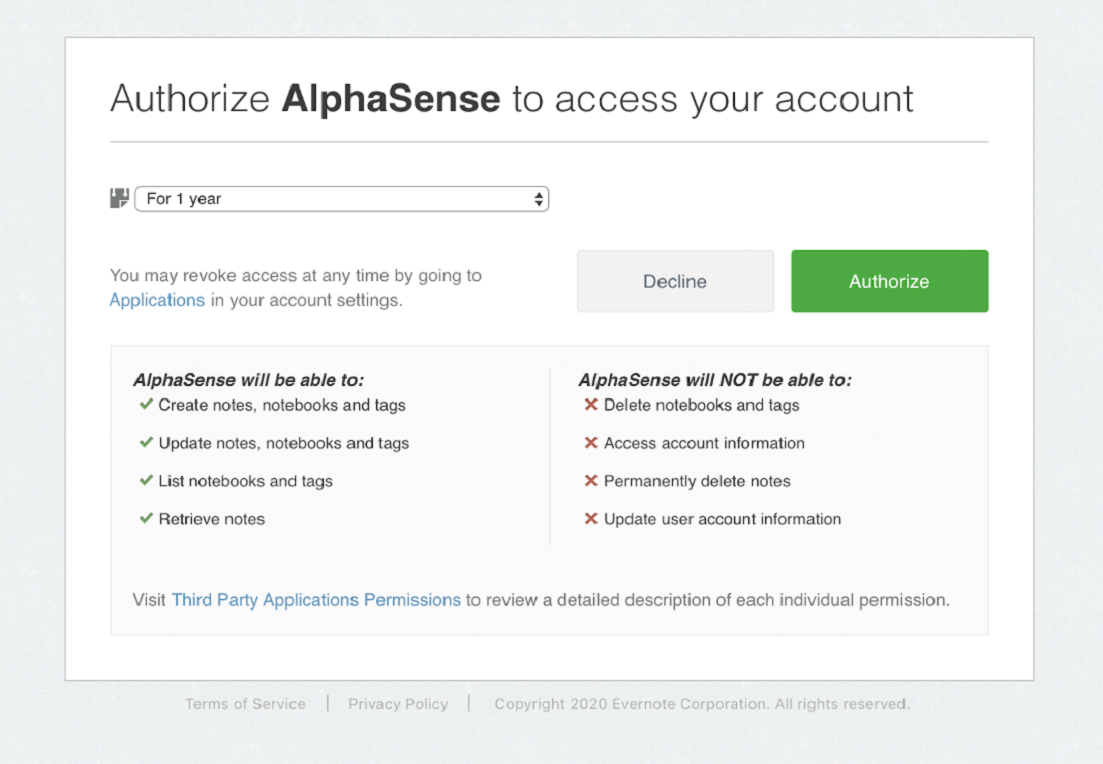Screen dimensions: 1103x764
Task: Click the green Authorize button
Action: (x=889, y=281)
